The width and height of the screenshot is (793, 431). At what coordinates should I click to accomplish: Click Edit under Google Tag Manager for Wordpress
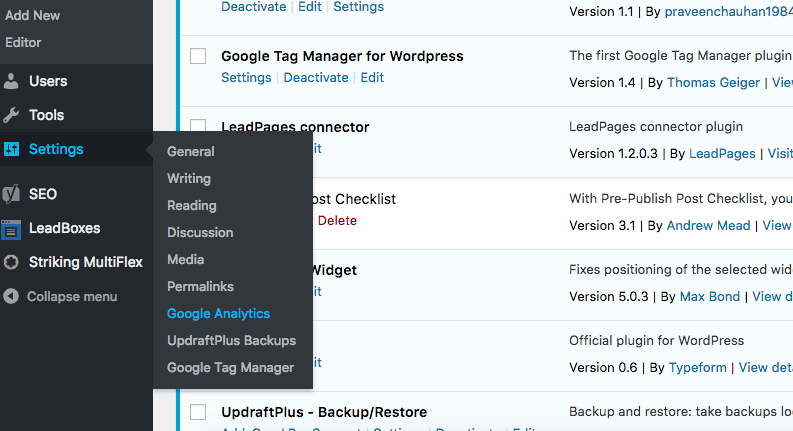click(372, 78)
